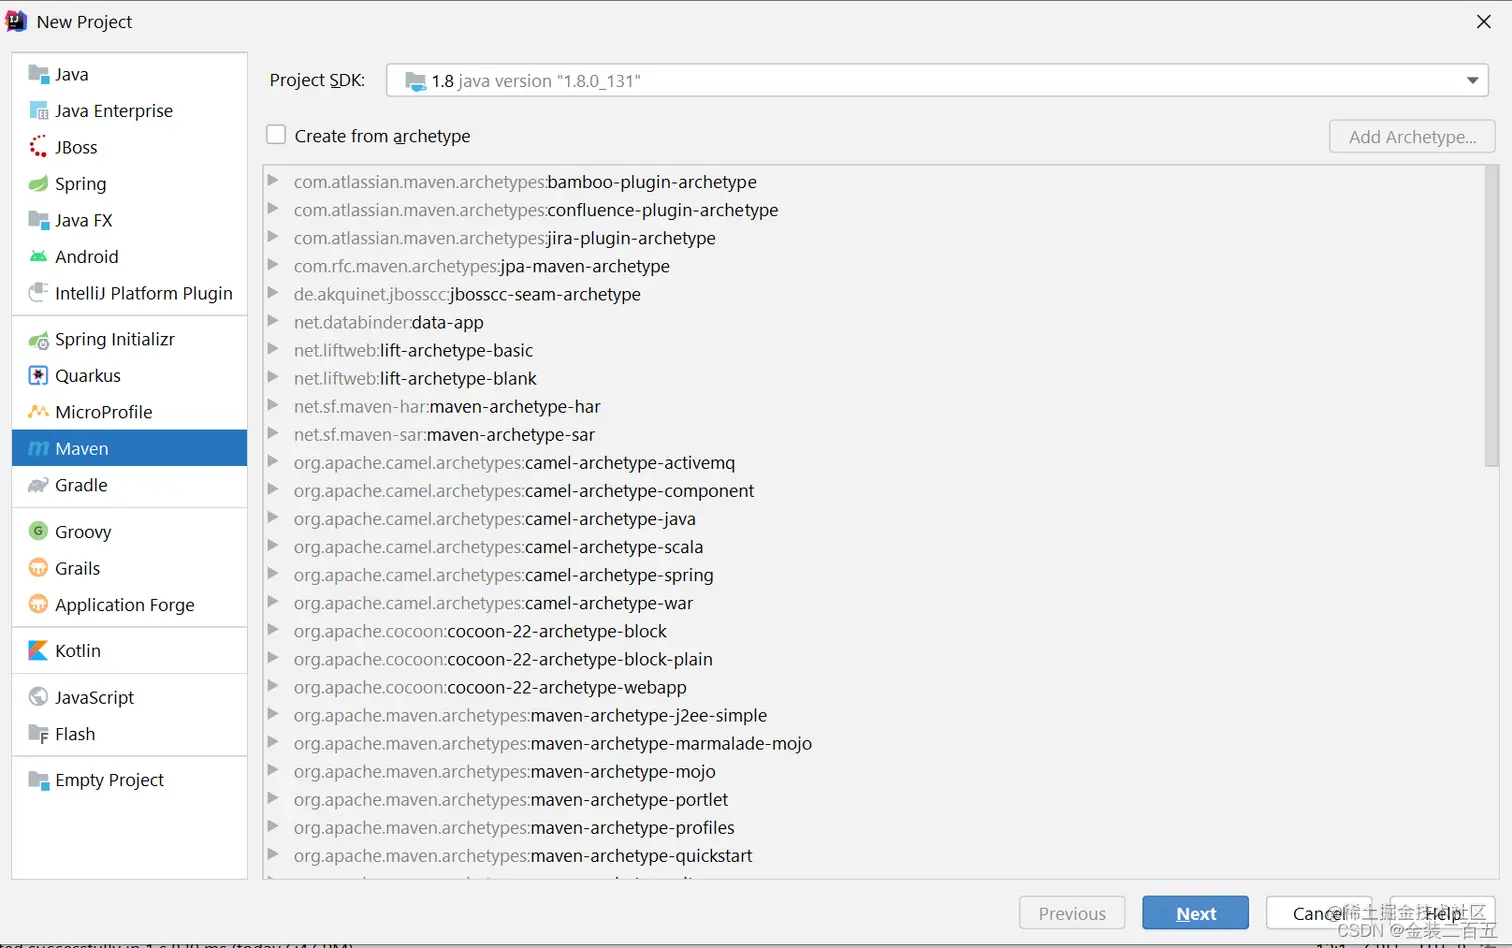Click the Next button
Image resolution: width=1512 pixels, height=948 pixels.
tap(1196, 913)
